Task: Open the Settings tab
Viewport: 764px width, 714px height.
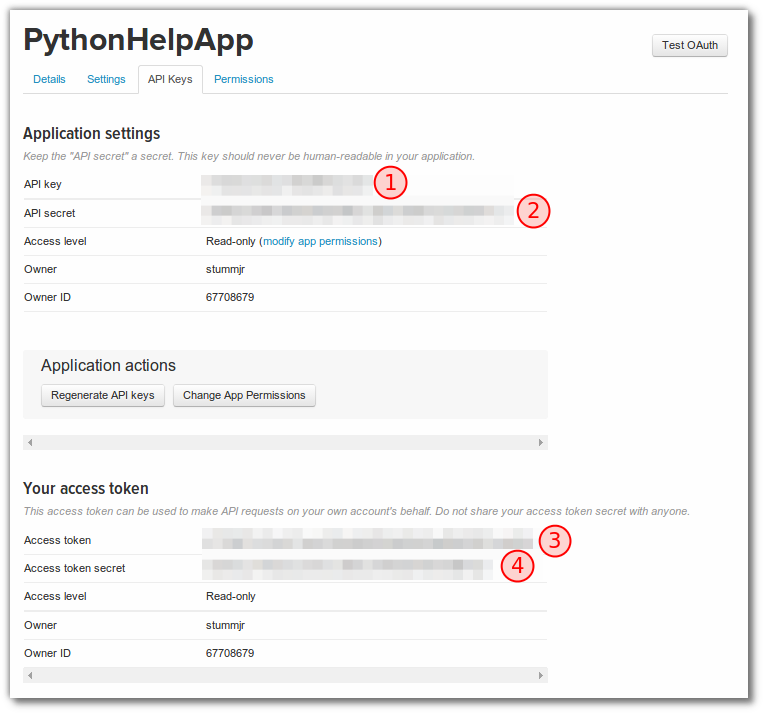Action: (106, 79)
